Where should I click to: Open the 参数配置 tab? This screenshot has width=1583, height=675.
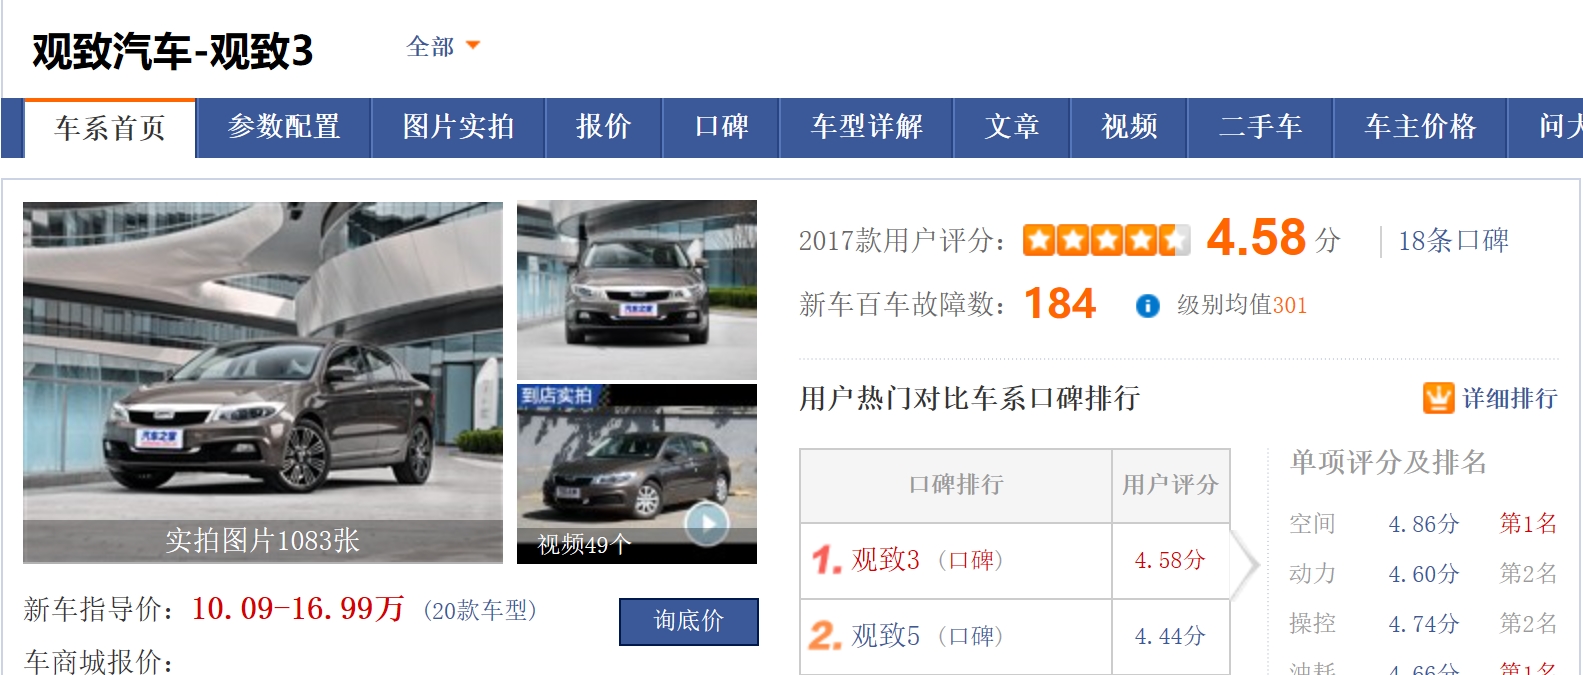284,127
